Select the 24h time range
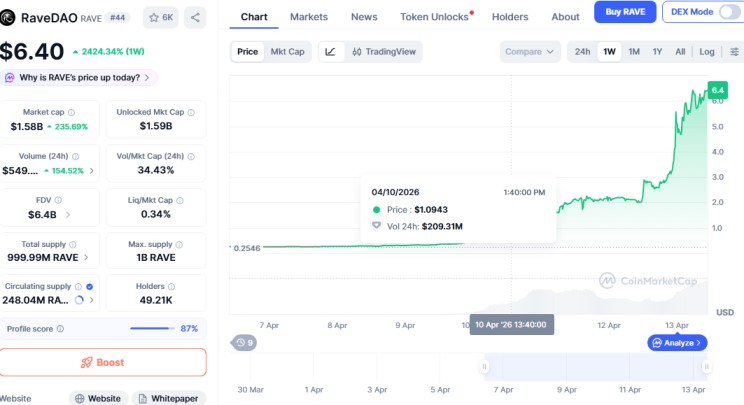The image size is (744, 405). pyautogui.click(x=582, y=52)
